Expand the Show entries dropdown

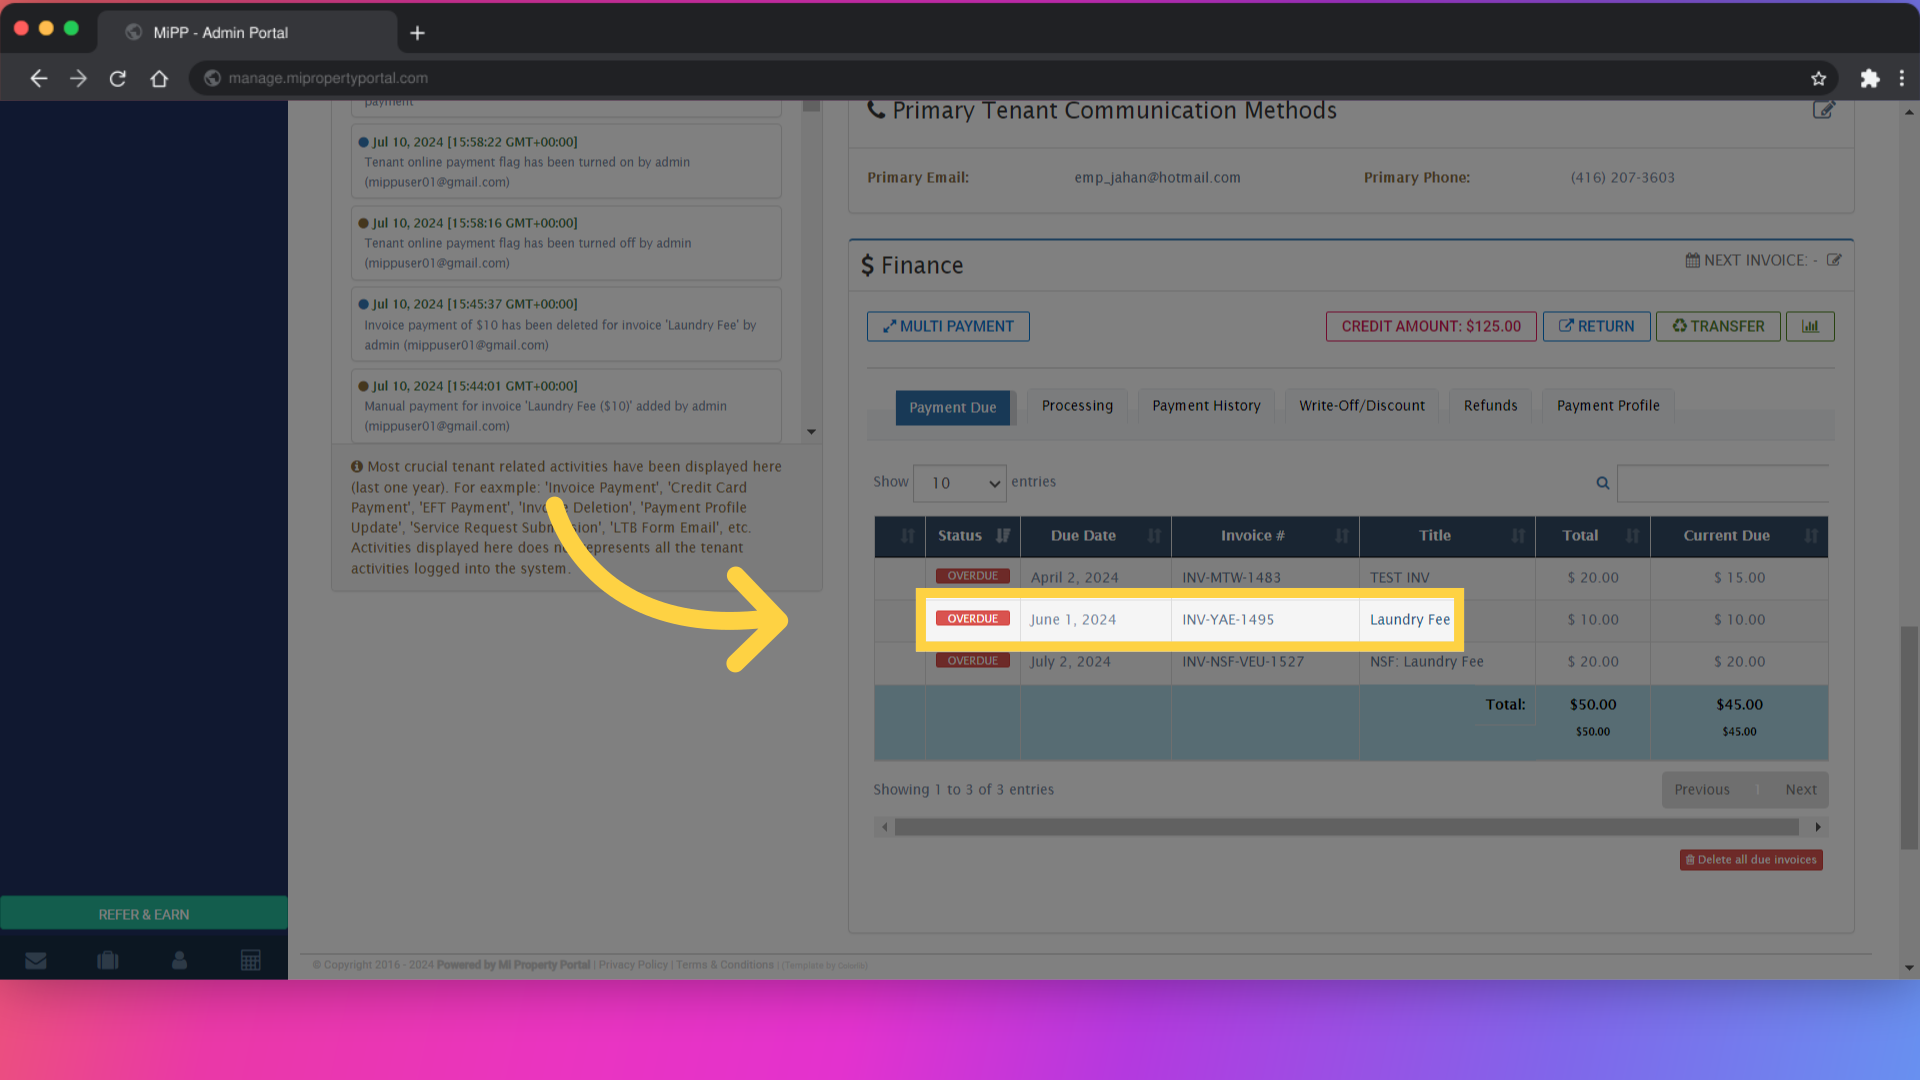pos(960,483)
